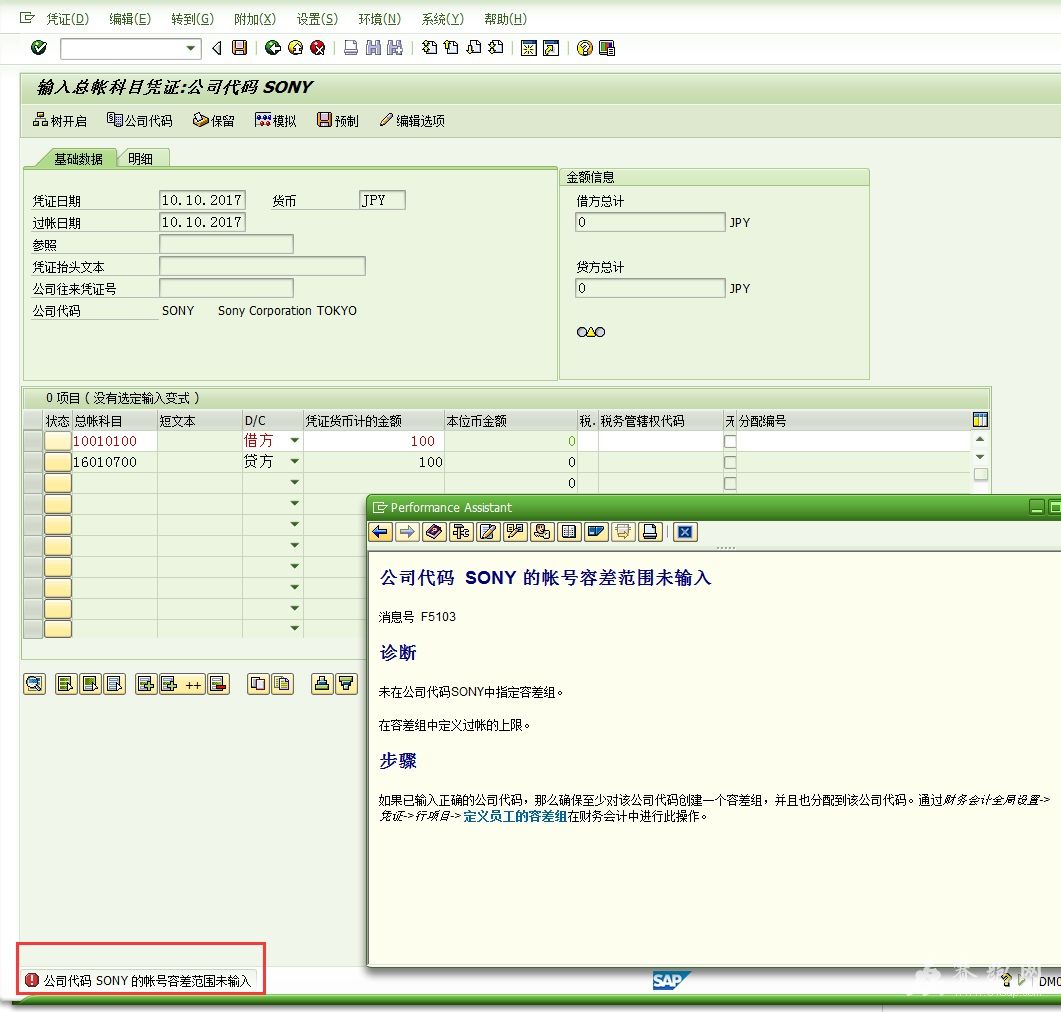Click the First Page icon
This screenshot has height=1012, width=1061.
coord(429,47)
